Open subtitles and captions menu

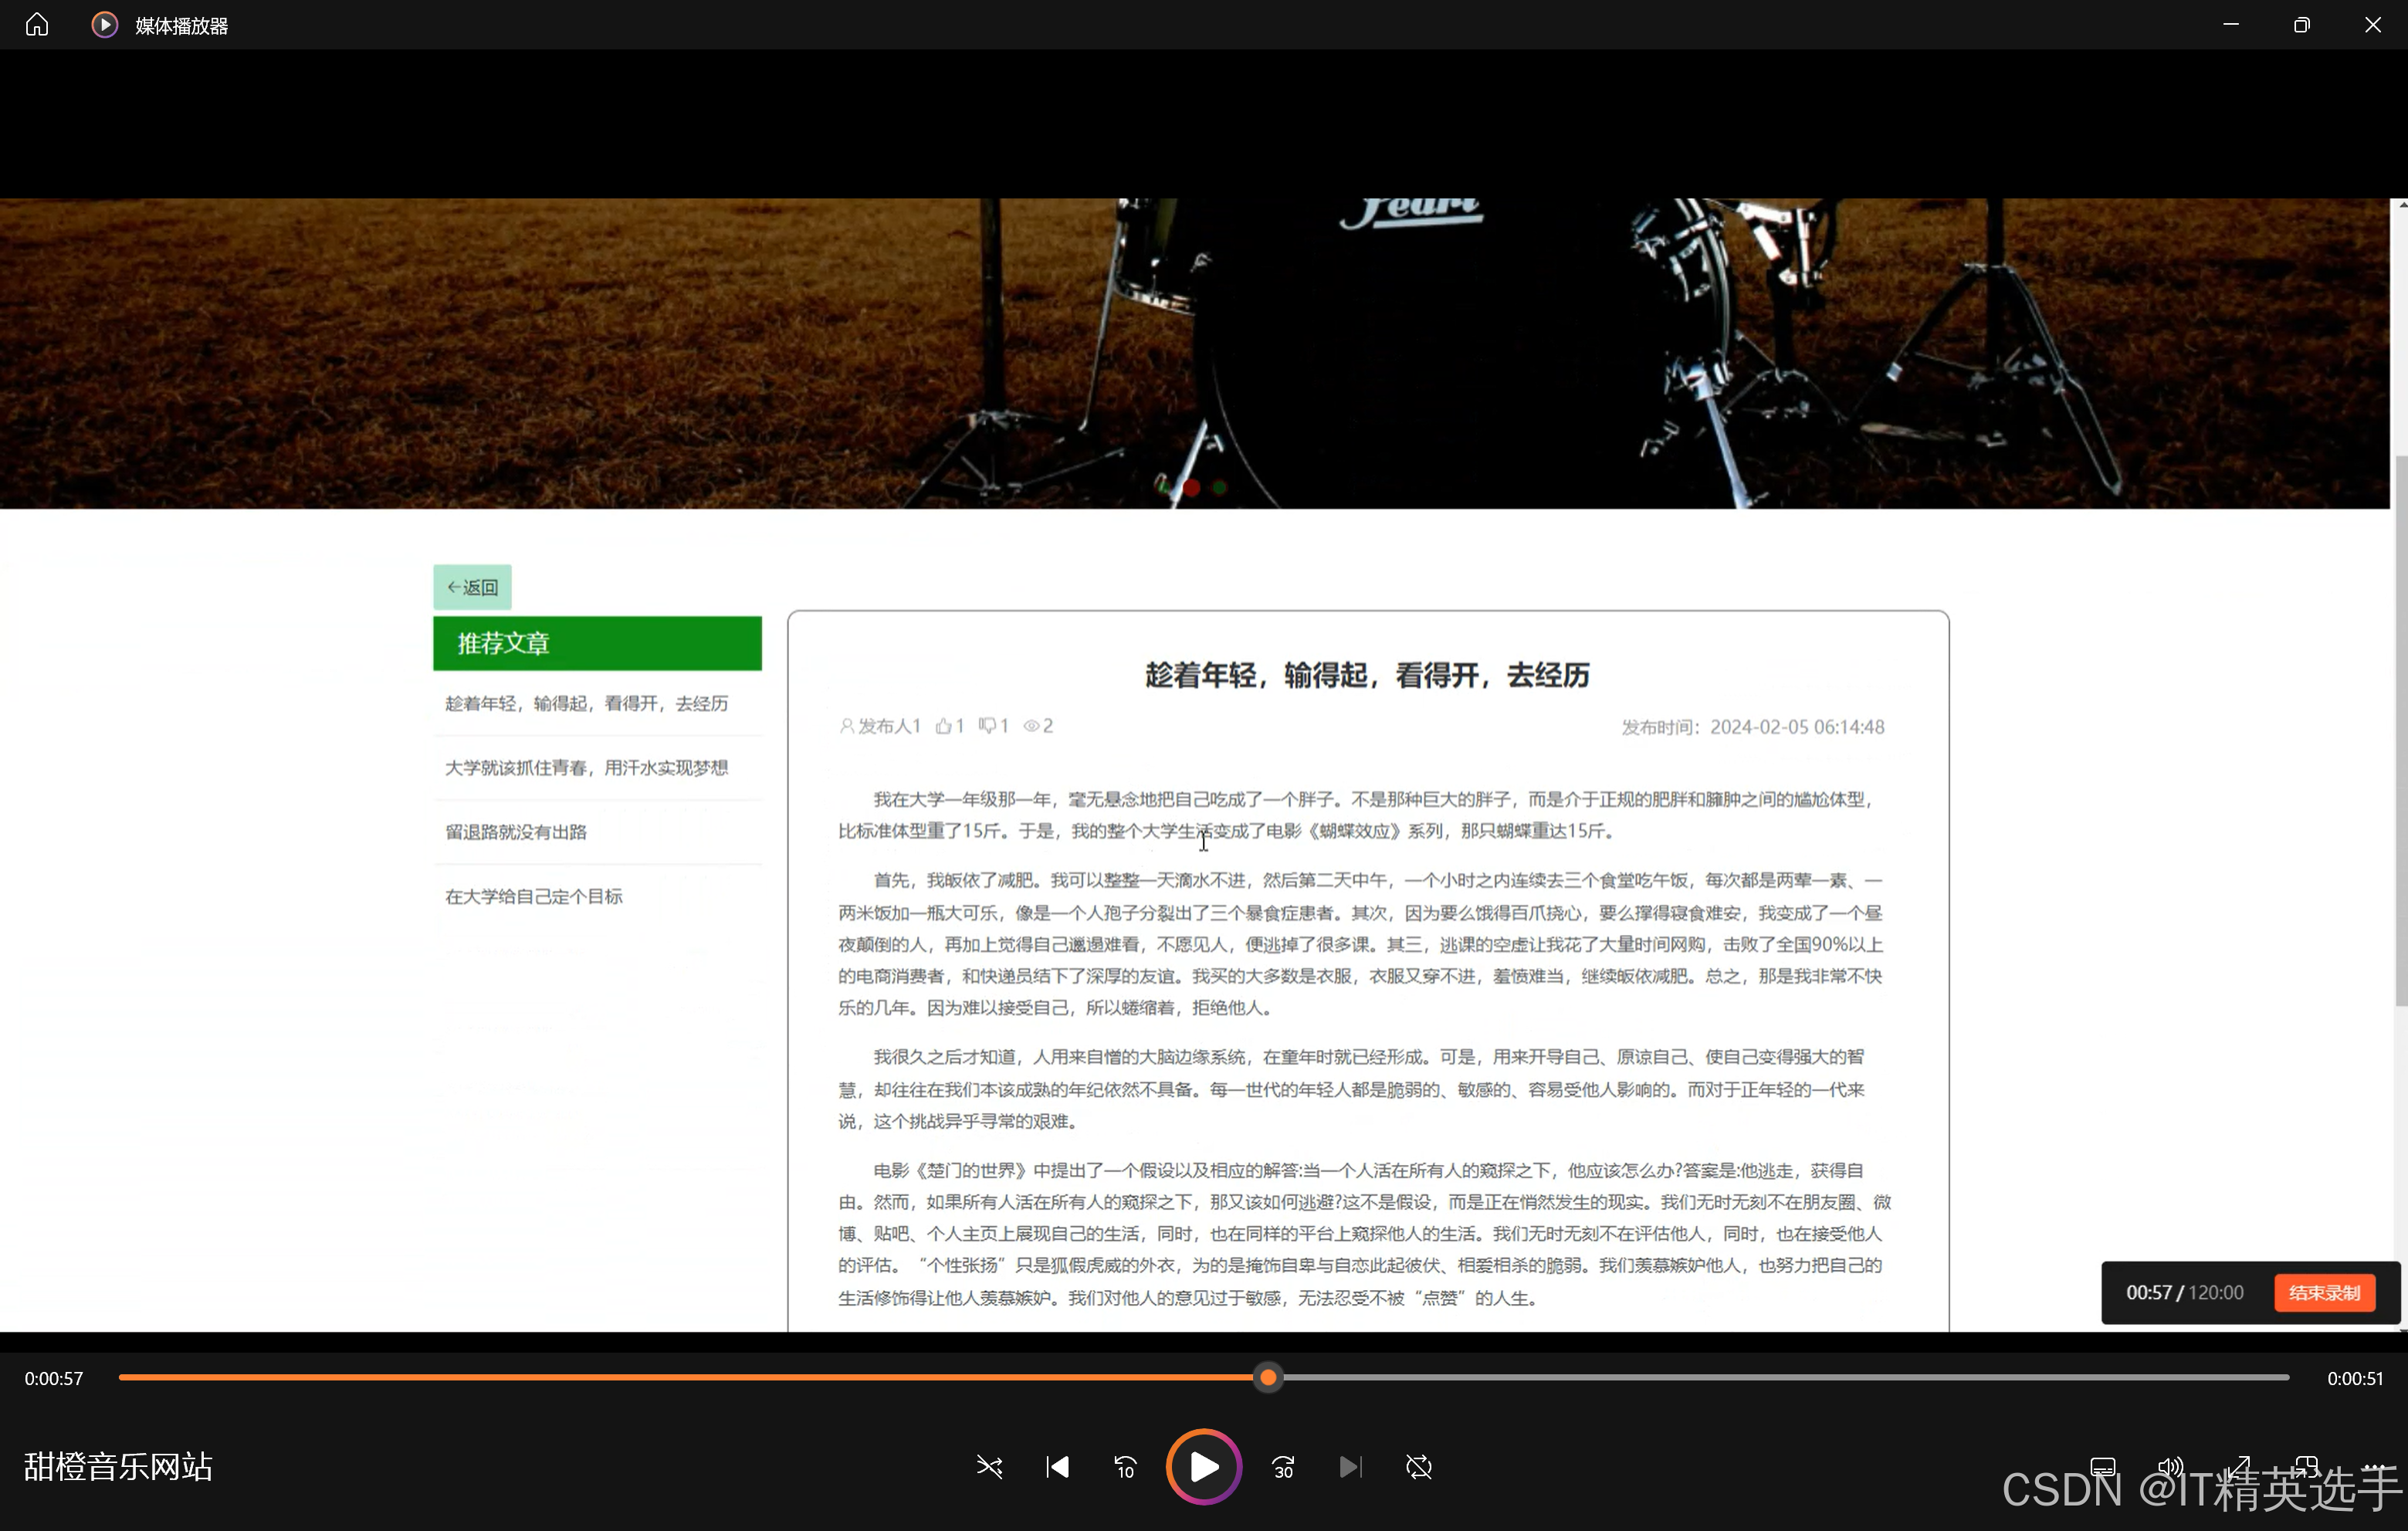click(2102, 1467)
